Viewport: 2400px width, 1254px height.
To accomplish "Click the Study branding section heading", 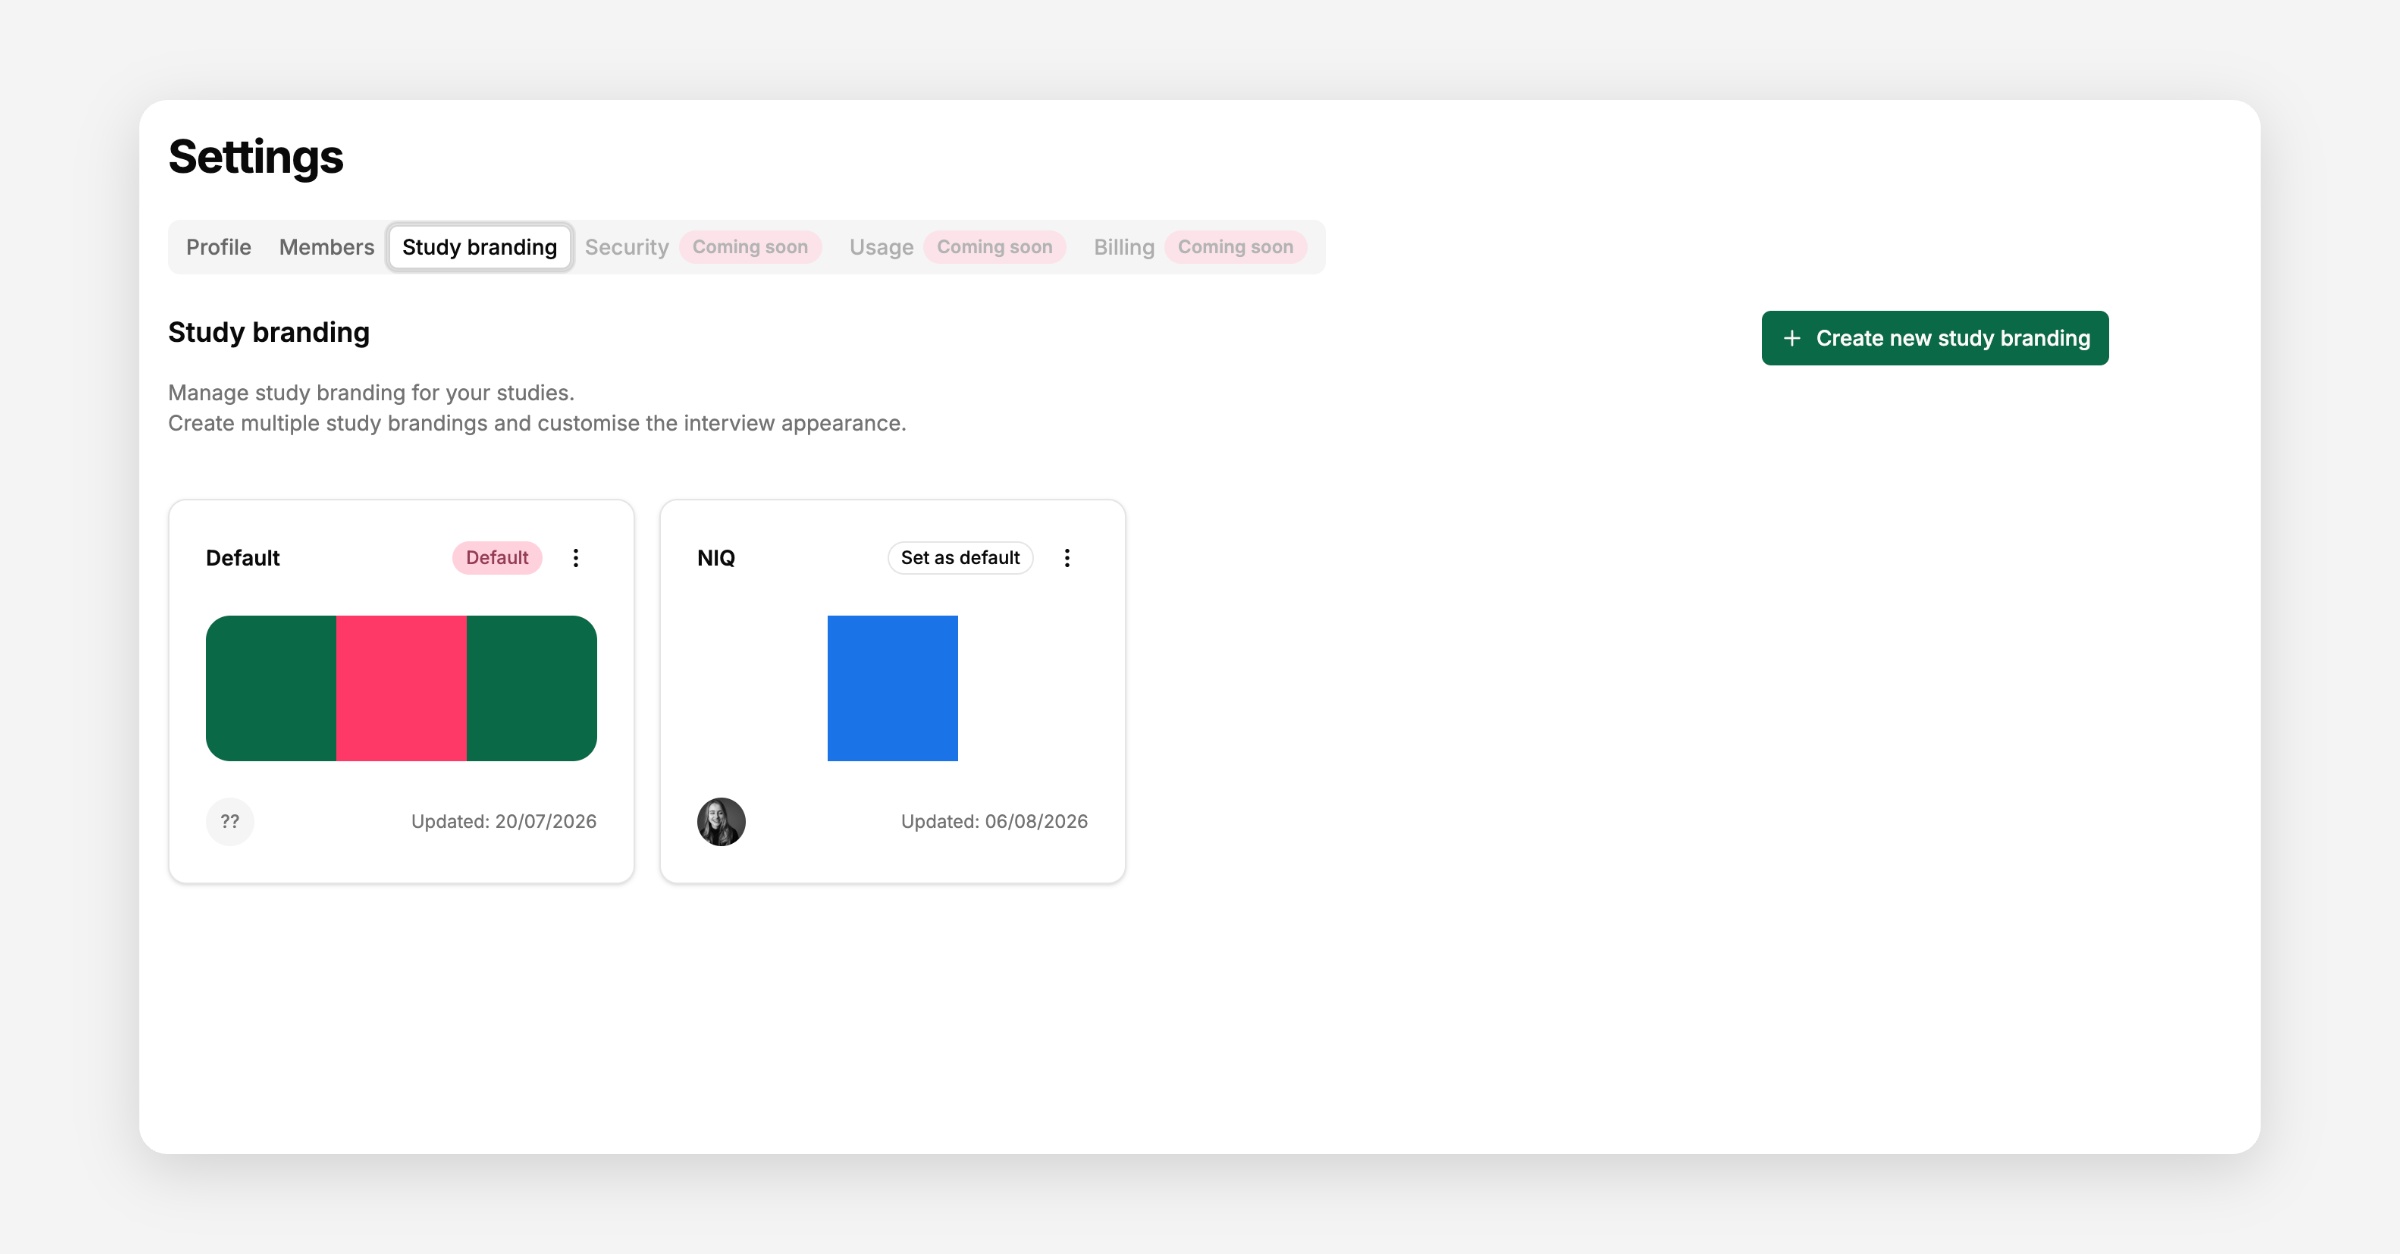I will click(x=269, y=332).
